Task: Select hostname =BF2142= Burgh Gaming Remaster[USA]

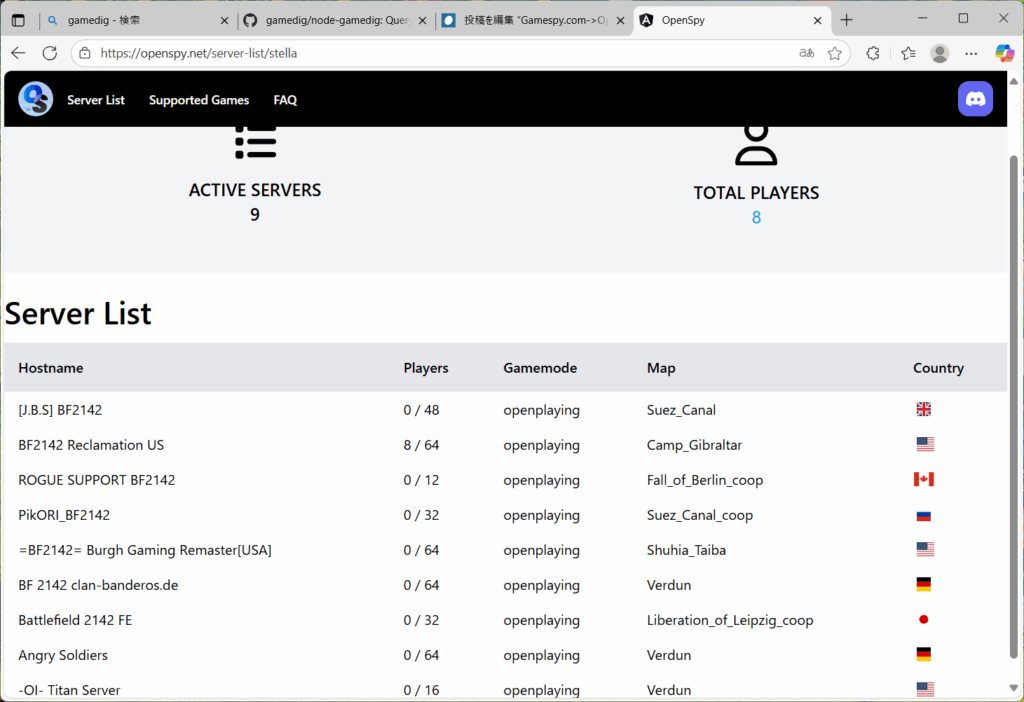Action: [x=145, y=550]
